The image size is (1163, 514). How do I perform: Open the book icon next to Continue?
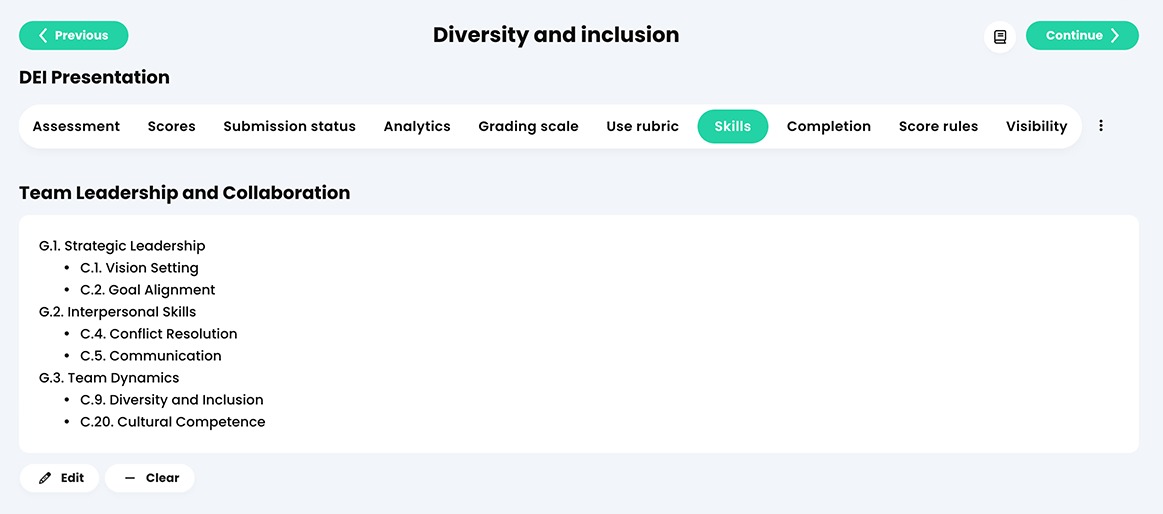pyautogui.click(x=1000, y=36)
